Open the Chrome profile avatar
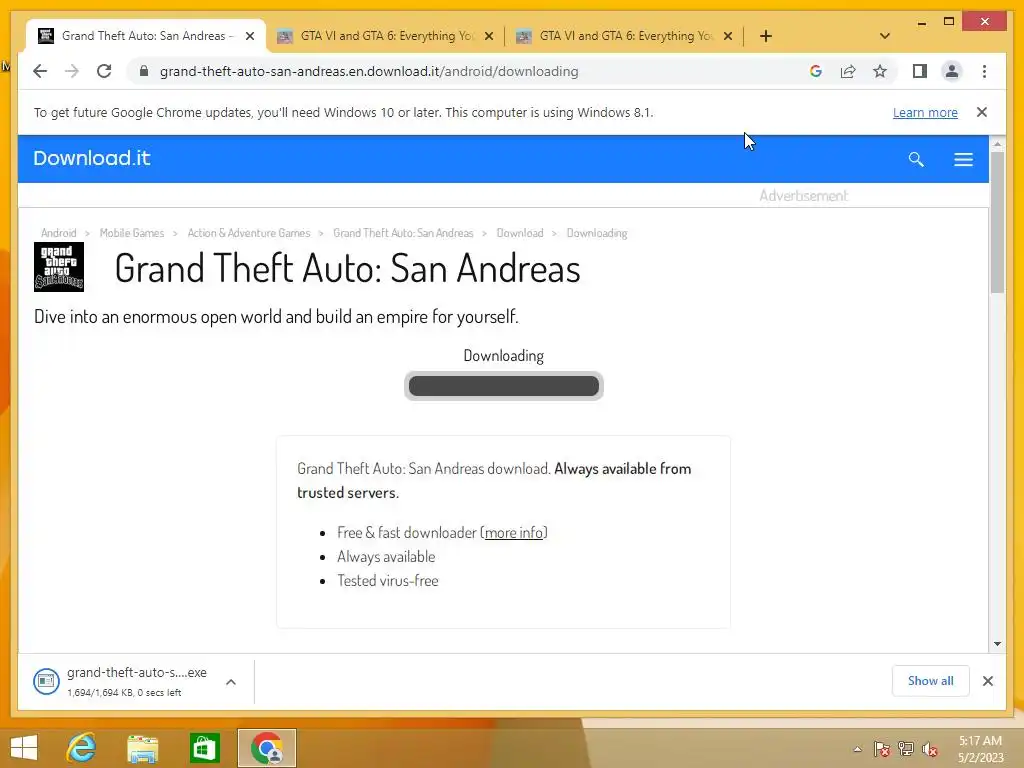 952,71
